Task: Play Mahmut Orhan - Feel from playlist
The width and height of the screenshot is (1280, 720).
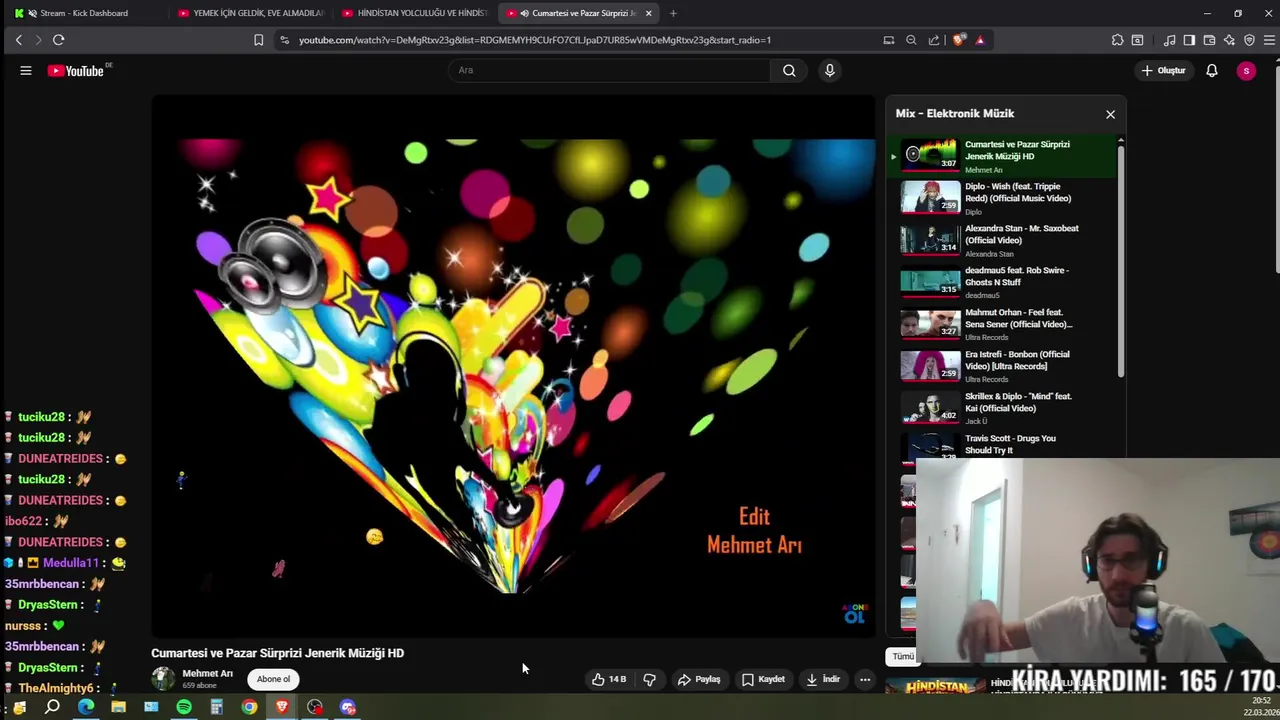Action: (1002, 324)
